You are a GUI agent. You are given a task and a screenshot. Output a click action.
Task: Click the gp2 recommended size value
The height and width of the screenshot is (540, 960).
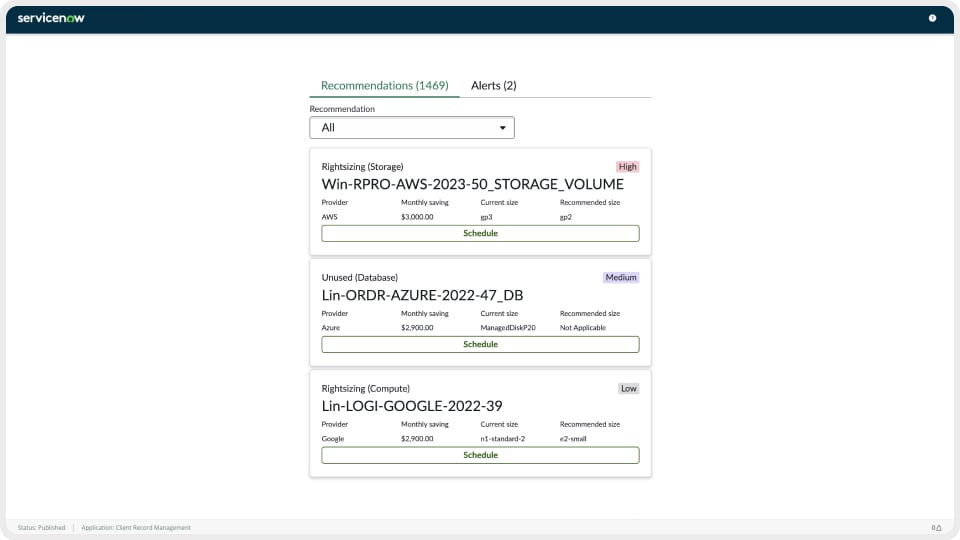[566, 217]
